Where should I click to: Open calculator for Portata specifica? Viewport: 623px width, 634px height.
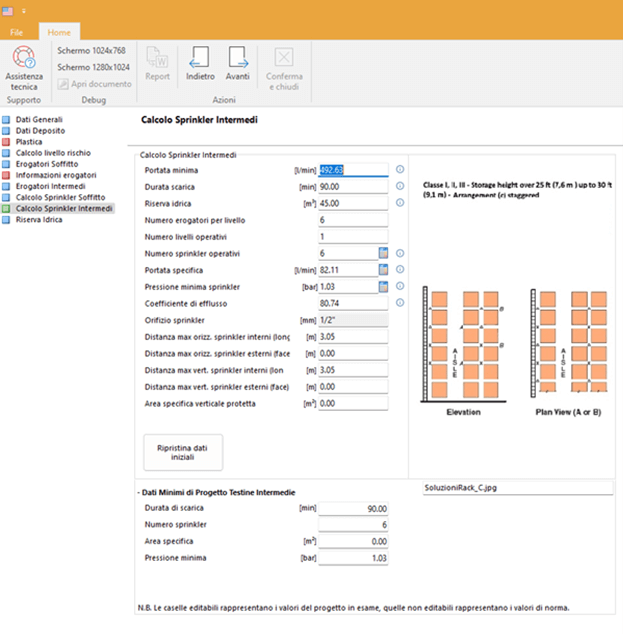pyautogui.click(x=383, y=269)
